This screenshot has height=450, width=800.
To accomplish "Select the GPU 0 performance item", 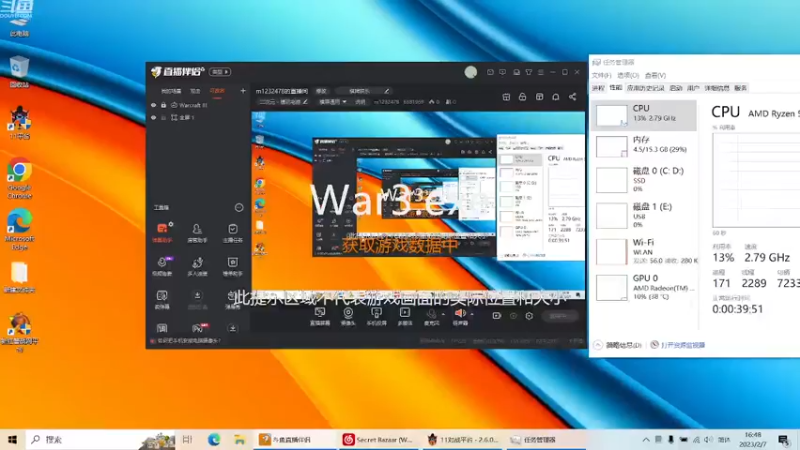I will pyautogui.click(x=643, y=287).
